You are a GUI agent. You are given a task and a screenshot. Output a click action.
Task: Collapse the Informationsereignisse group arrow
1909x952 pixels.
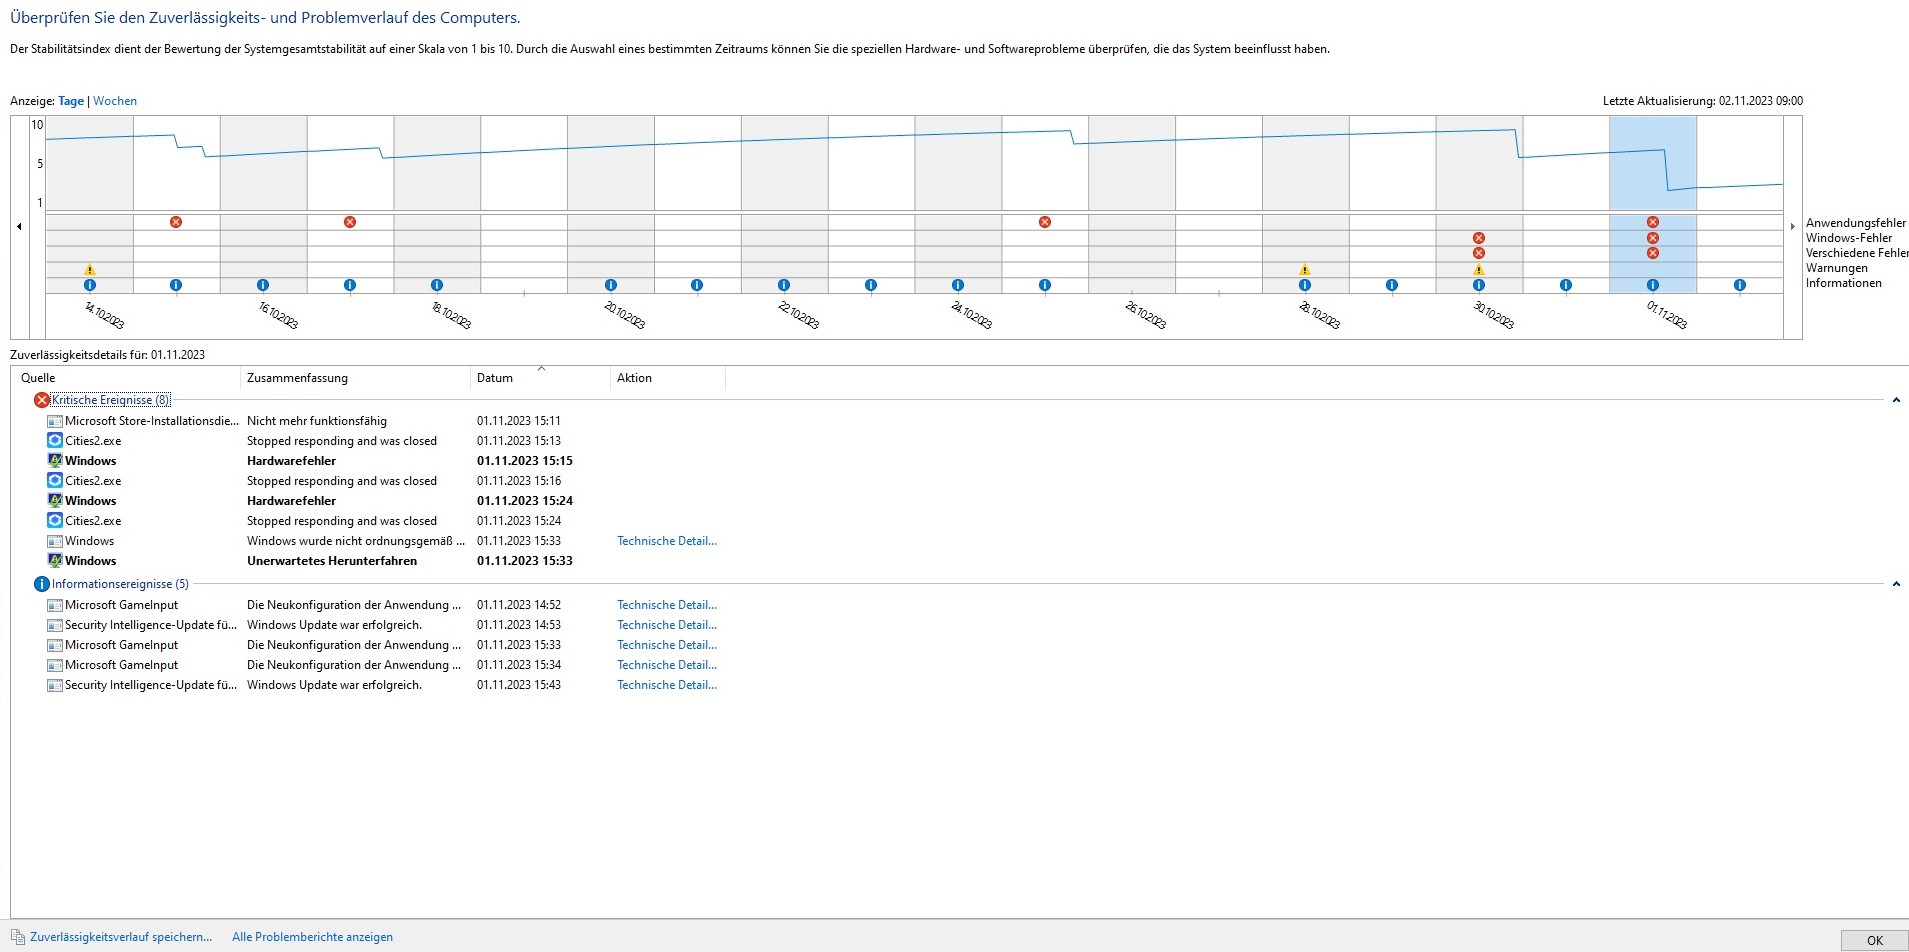point(1896,584)
